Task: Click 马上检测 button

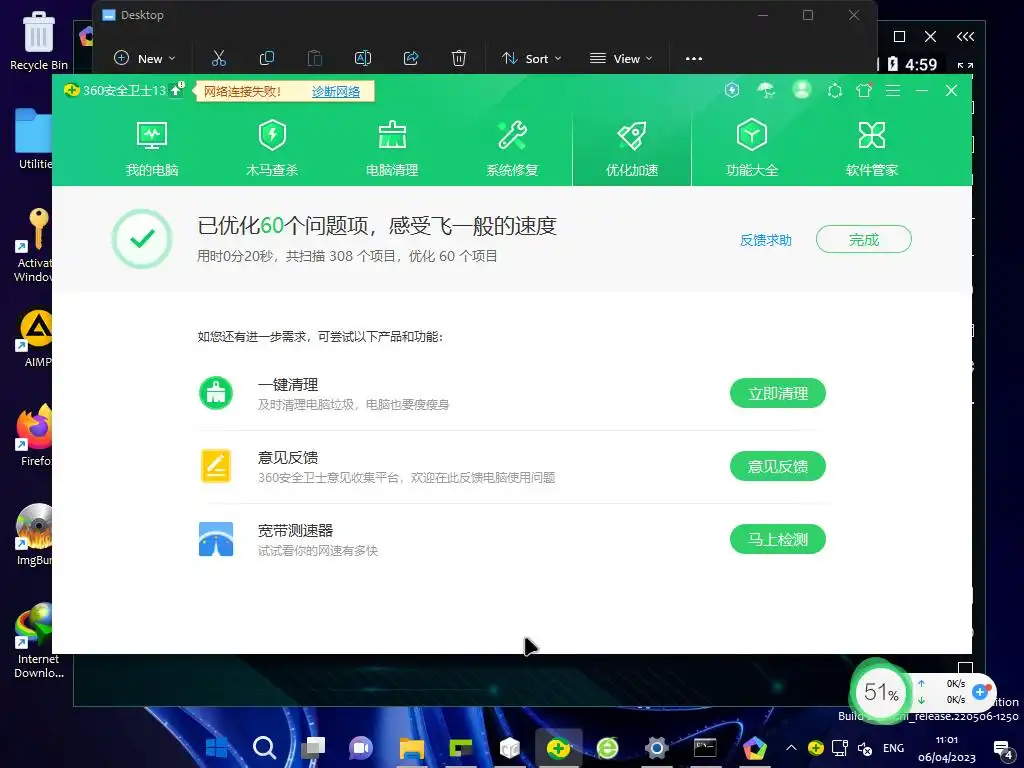Action: pos(778,539)
